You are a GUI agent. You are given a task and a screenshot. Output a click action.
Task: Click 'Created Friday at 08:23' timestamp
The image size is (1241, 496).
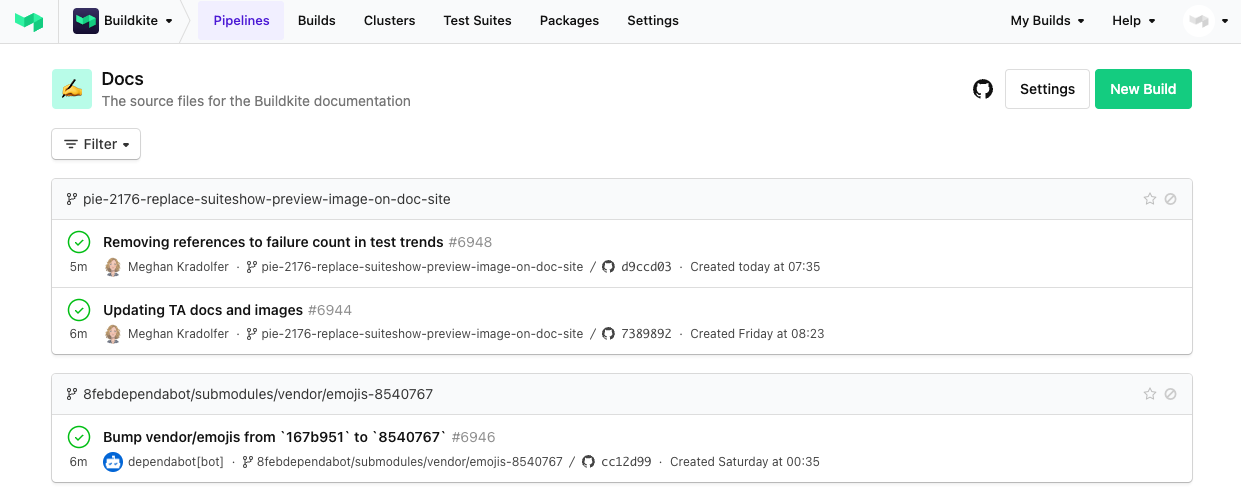(757, 334)
